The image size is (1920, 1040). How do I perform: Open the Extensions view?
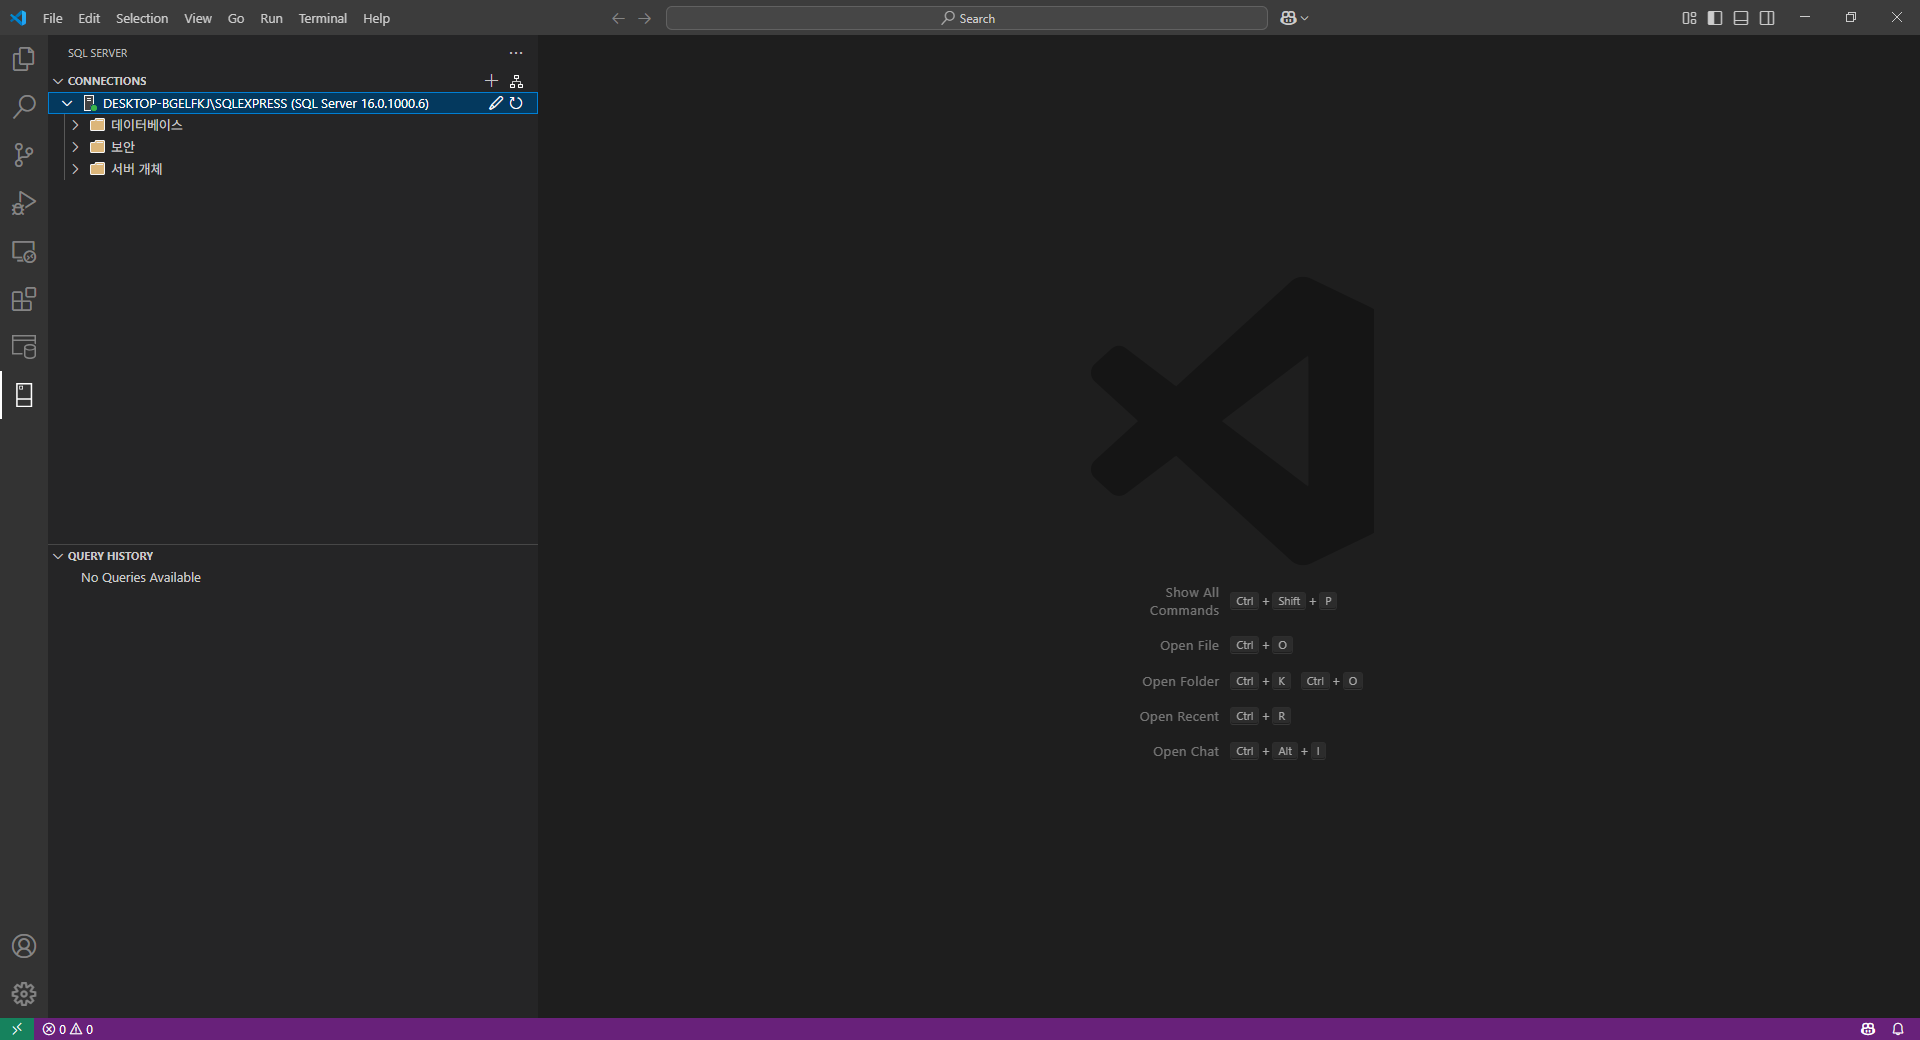pyautogui.click(x=24, y=299)
